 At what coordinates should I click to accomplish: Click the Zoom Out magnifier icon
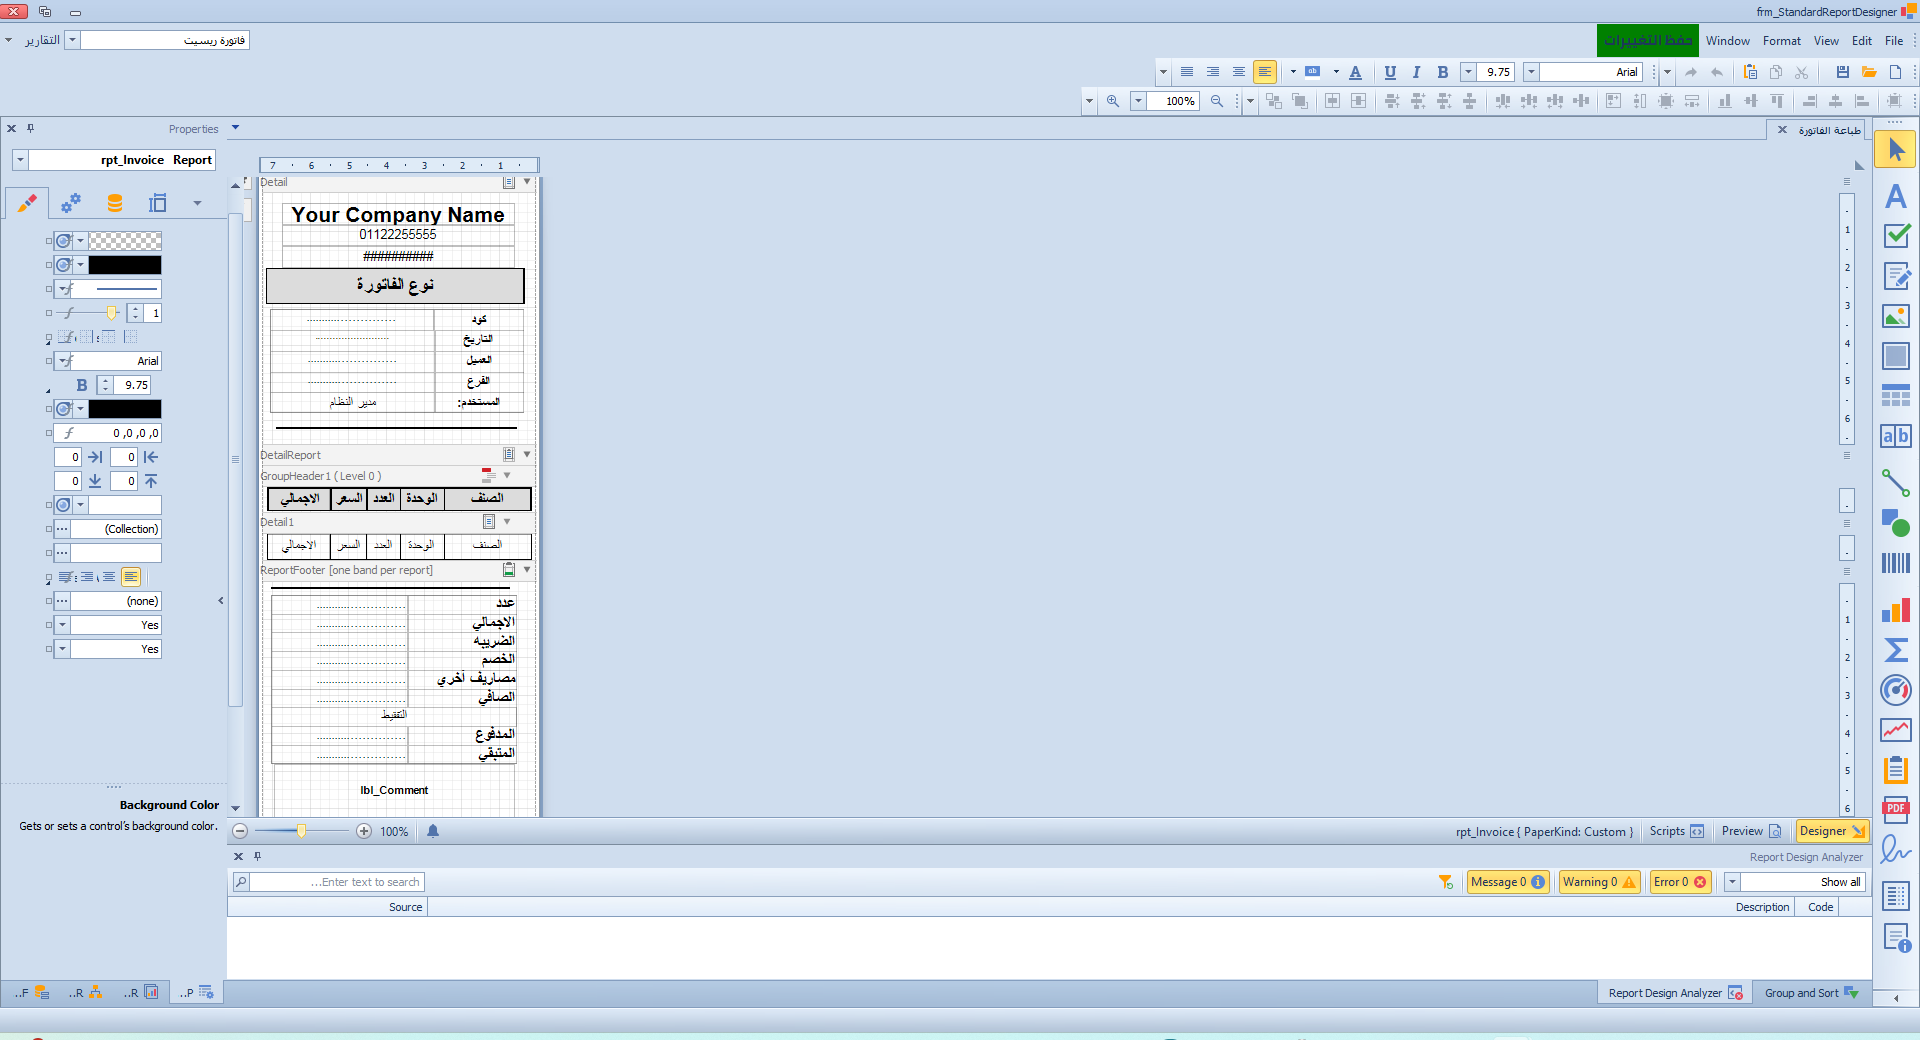1217,101
